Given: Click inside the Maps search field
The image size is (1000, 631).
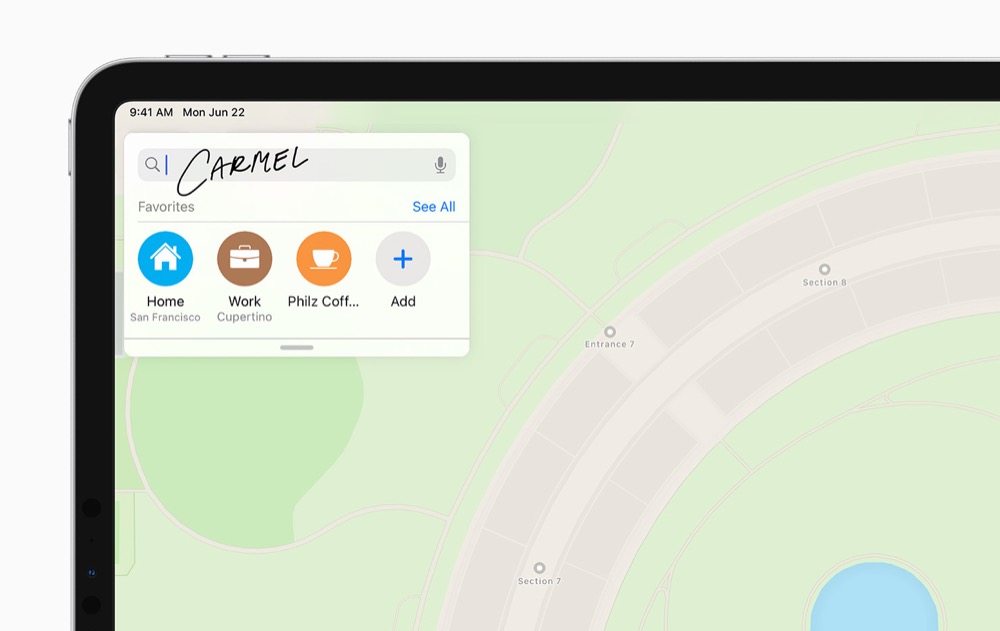Looking at the screenshot, I should click(x=297, y=165).
